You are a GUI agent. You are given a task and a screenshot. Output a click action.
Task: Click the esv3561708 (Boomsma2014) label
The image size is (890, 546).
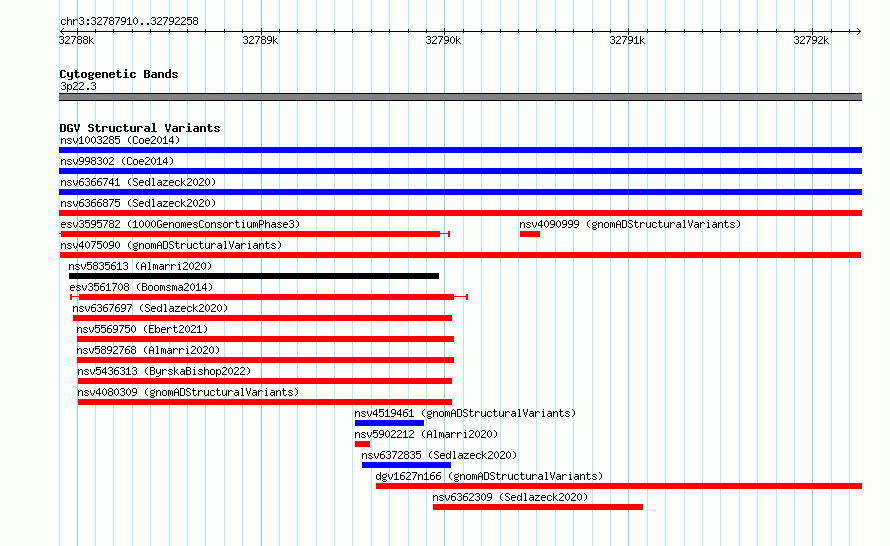(141, 287)
